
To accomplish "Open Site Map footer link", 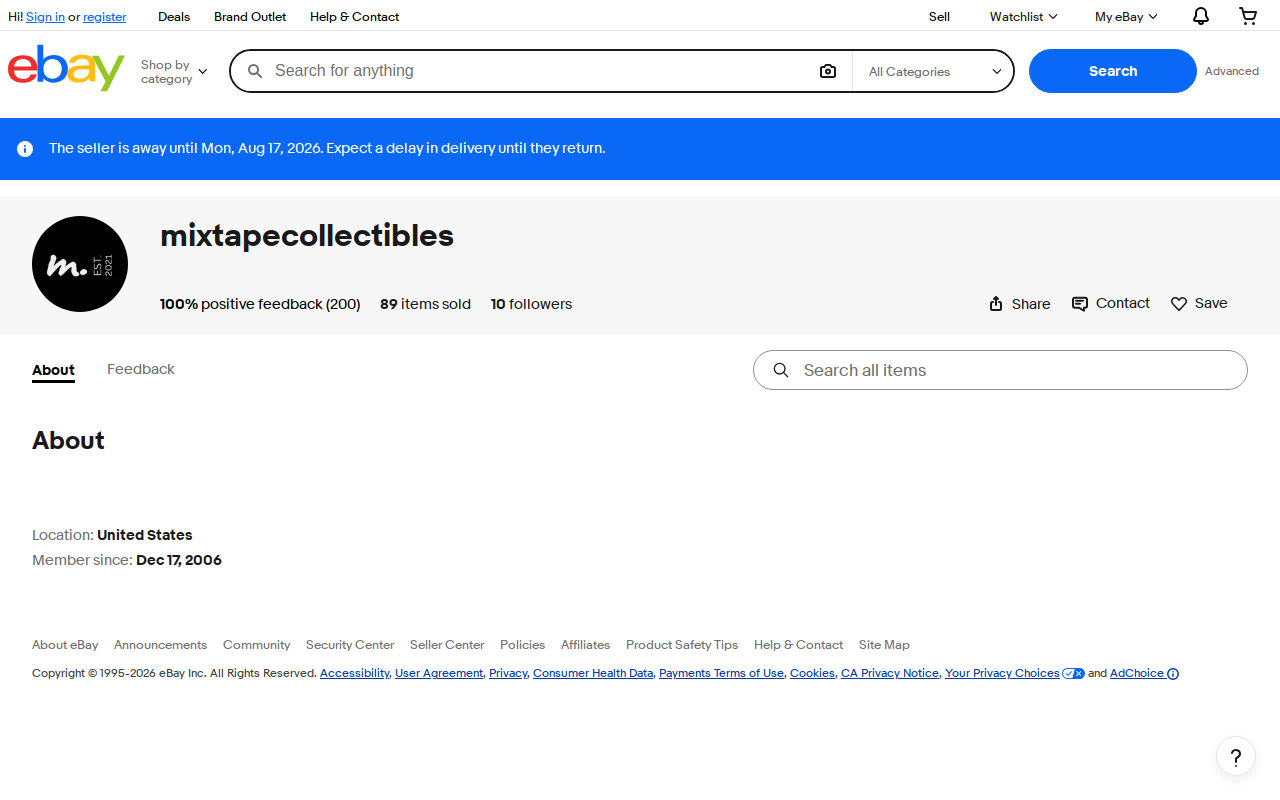I will click(x=884, y=645).
